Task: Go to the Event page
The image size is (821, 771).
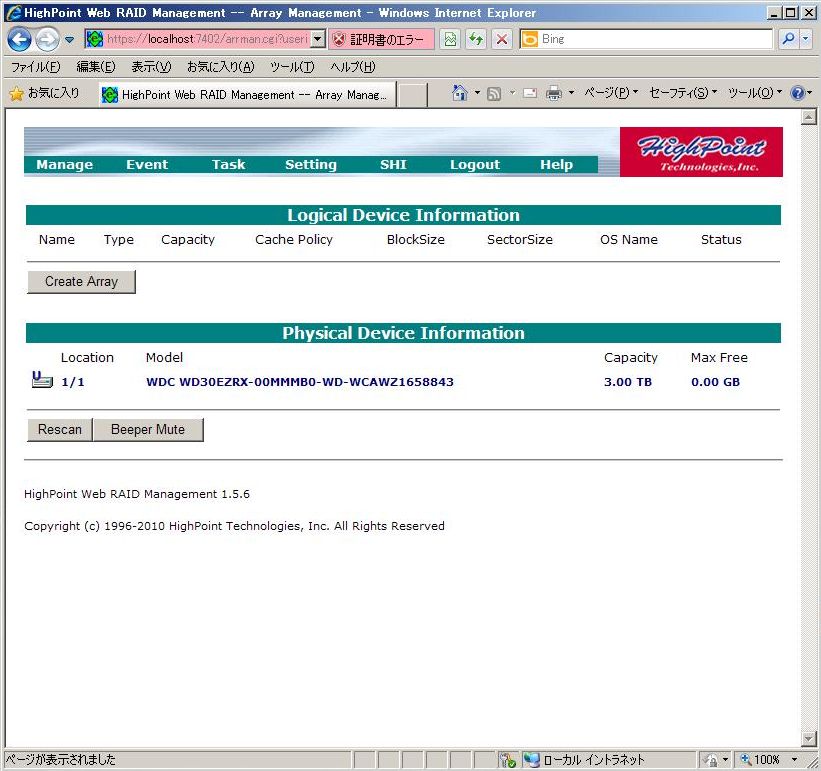Action: click(147, 164)
